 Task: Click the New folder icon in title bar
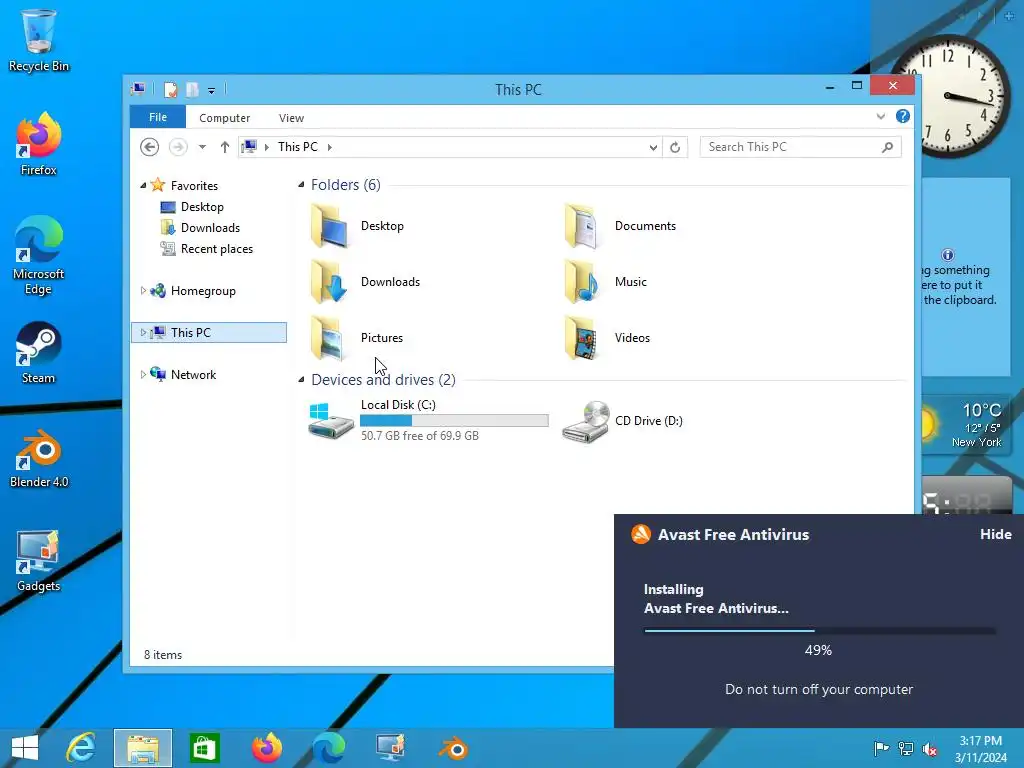192,89
